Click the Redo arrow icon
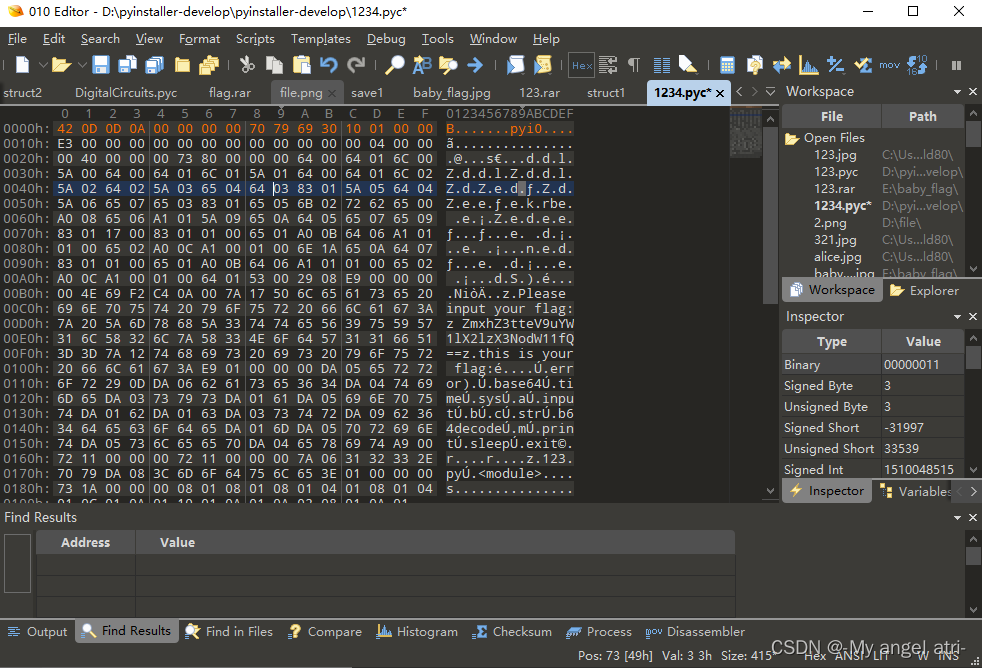Image resolution: width=982 pixels, height=668 pixels. [356, 64]
